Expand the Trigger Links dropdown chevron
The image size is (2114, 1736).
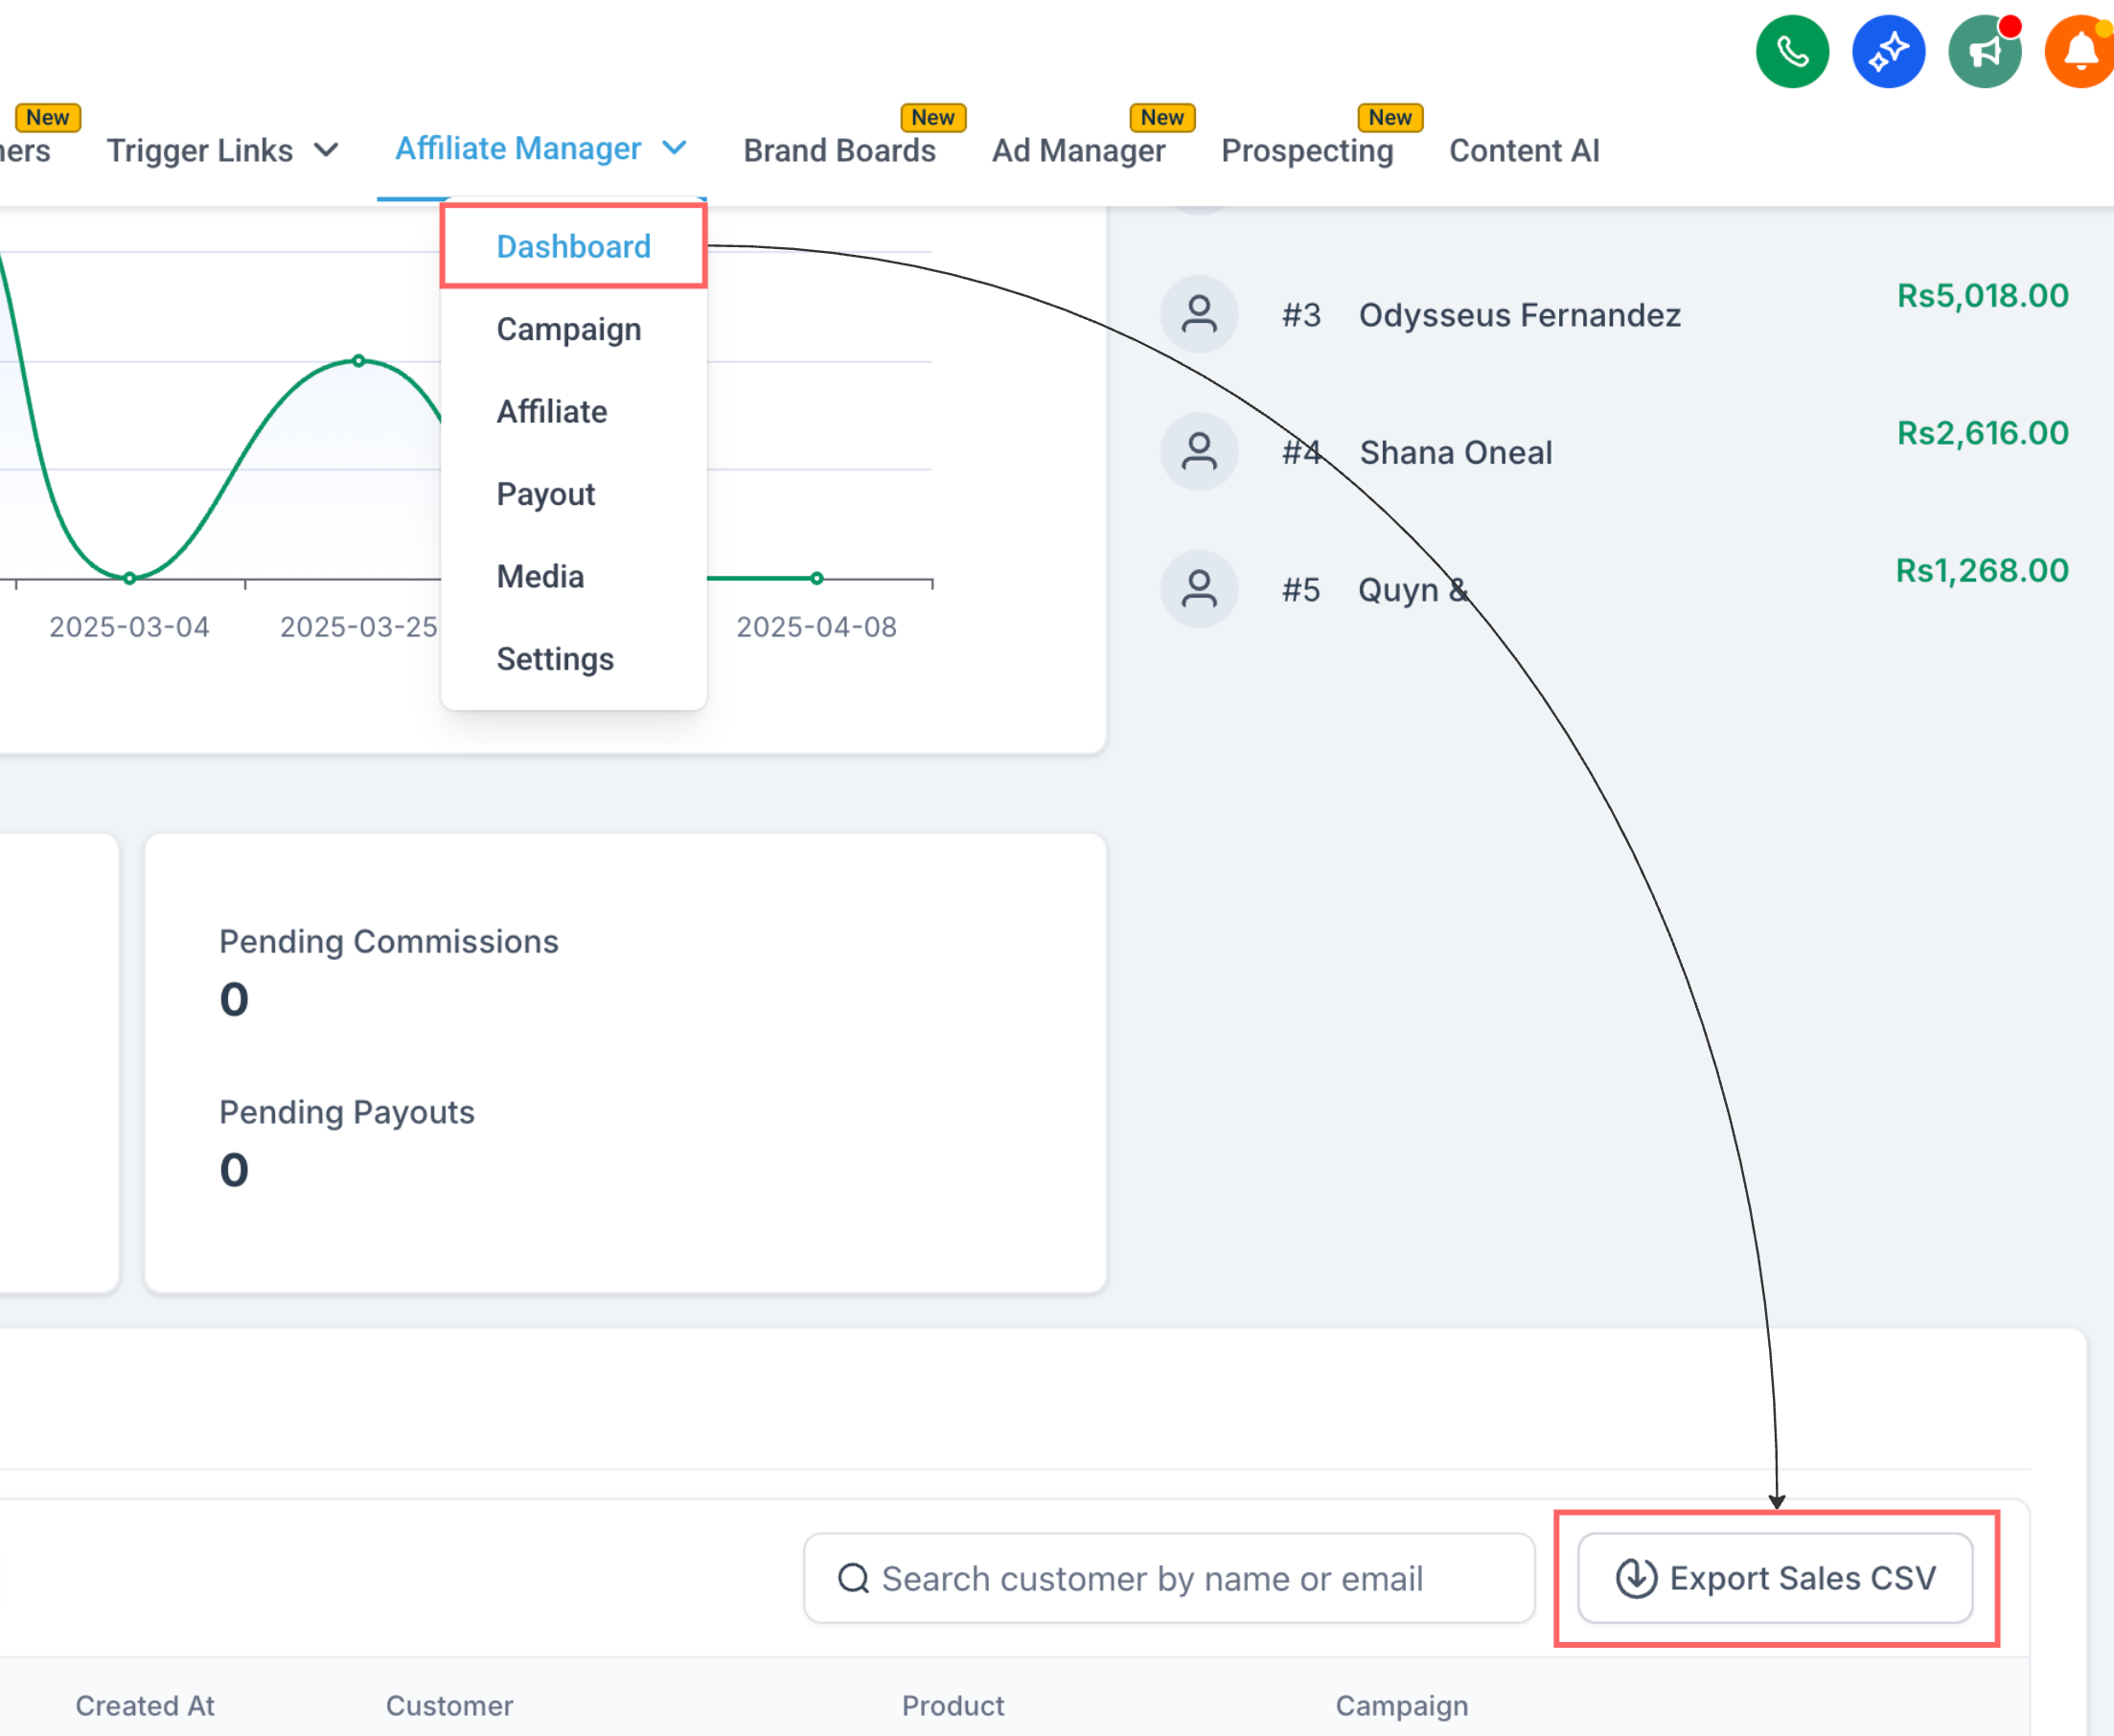[326, 150]
